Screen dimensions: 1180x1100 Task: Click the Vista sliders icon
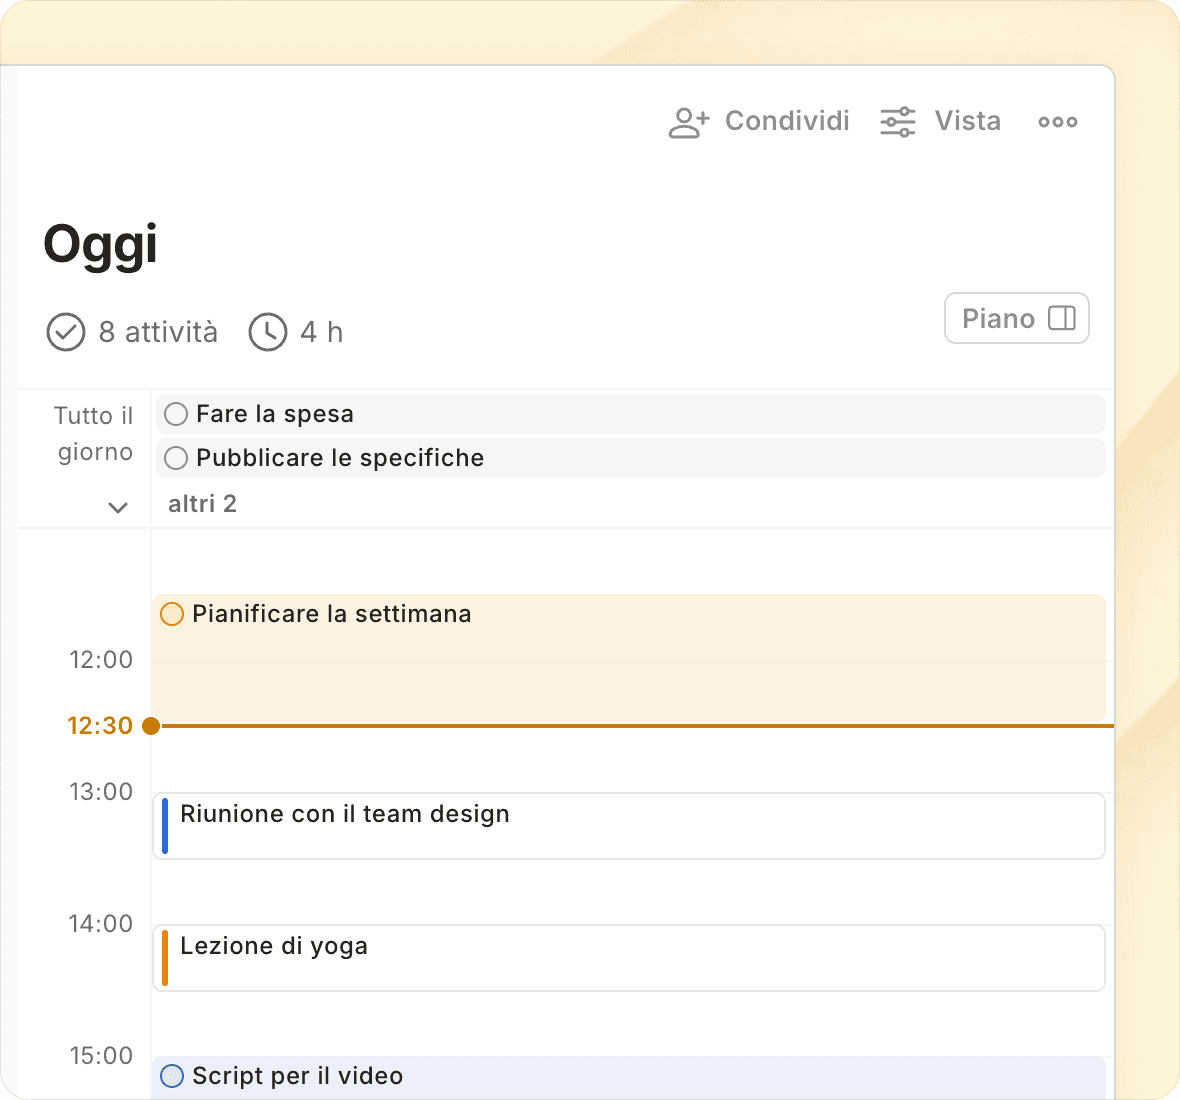[x=897, y=122]
